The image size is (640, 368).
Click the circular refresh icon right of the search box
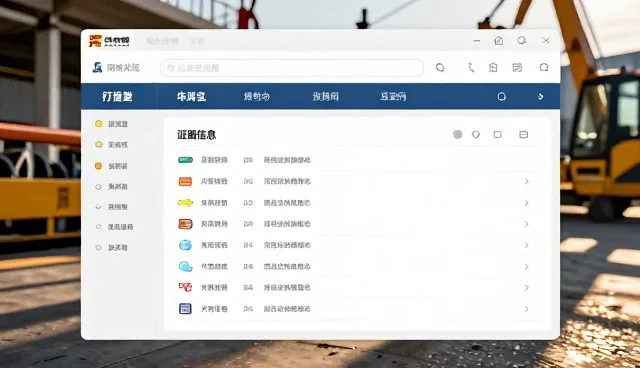point(440,67)
